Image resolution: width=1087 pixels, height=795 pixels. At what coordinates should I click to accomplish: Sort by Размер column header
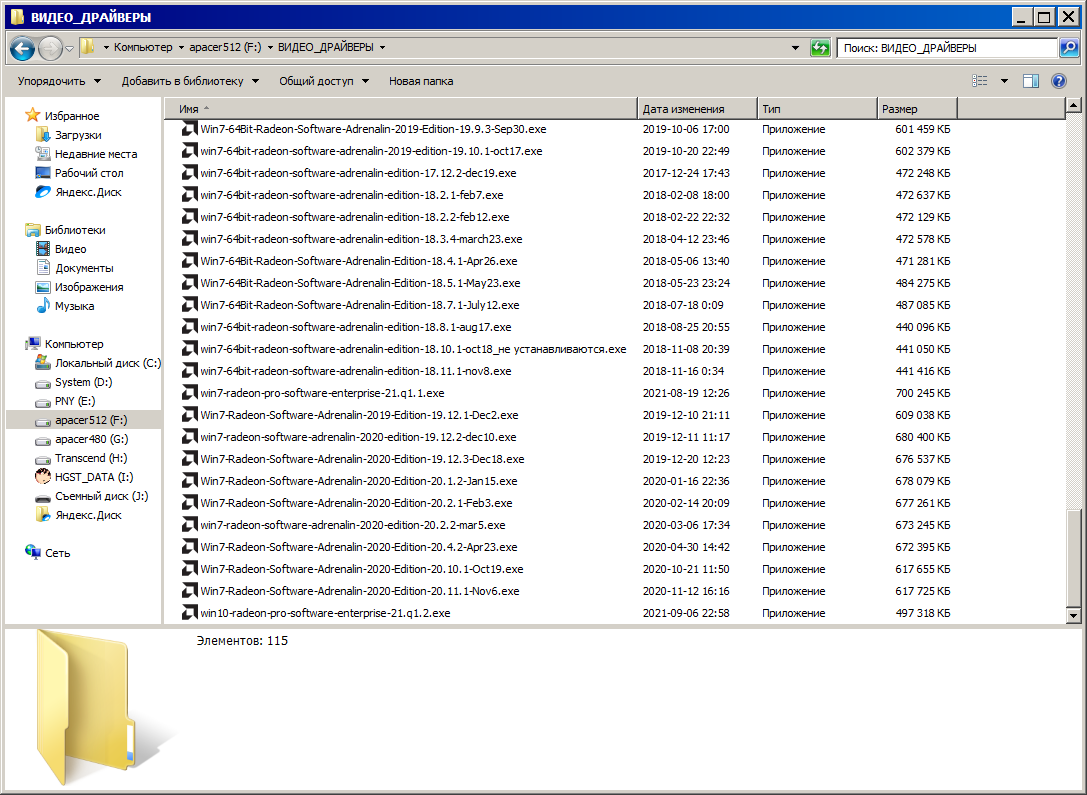tap(917, 109)
